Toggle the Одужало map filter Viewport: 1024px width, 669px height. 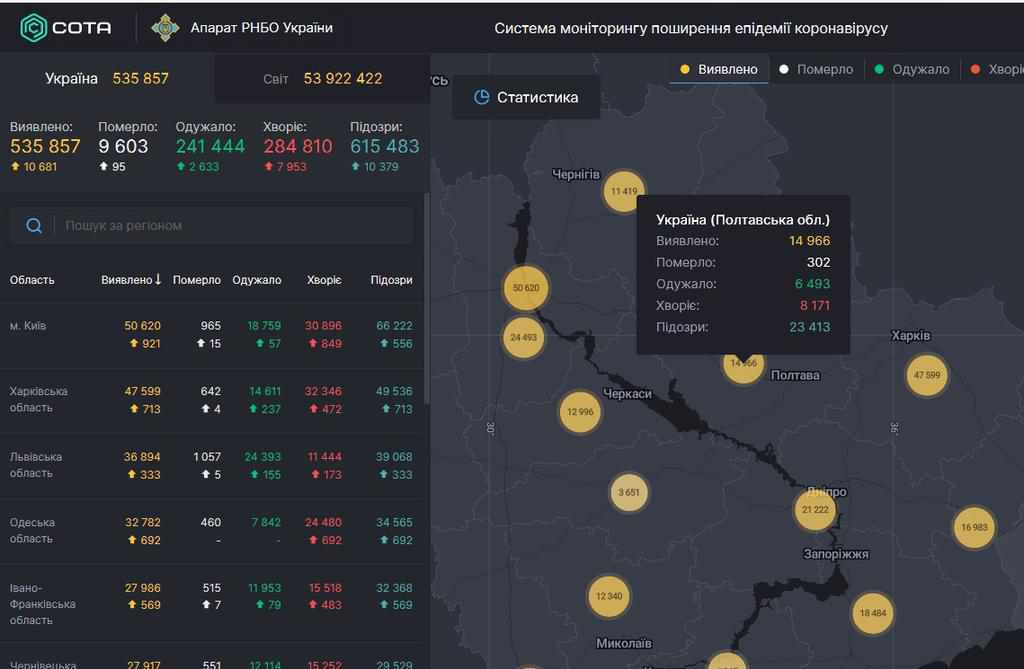(x=911, y=69)
